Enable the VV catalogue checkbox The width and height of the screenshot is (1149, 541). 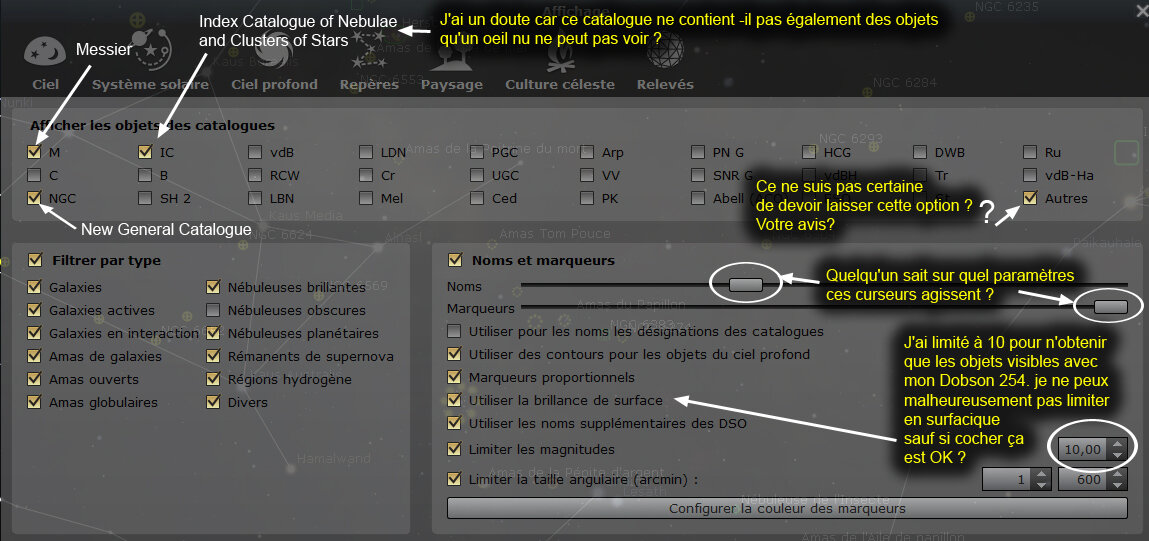[588, 175]
